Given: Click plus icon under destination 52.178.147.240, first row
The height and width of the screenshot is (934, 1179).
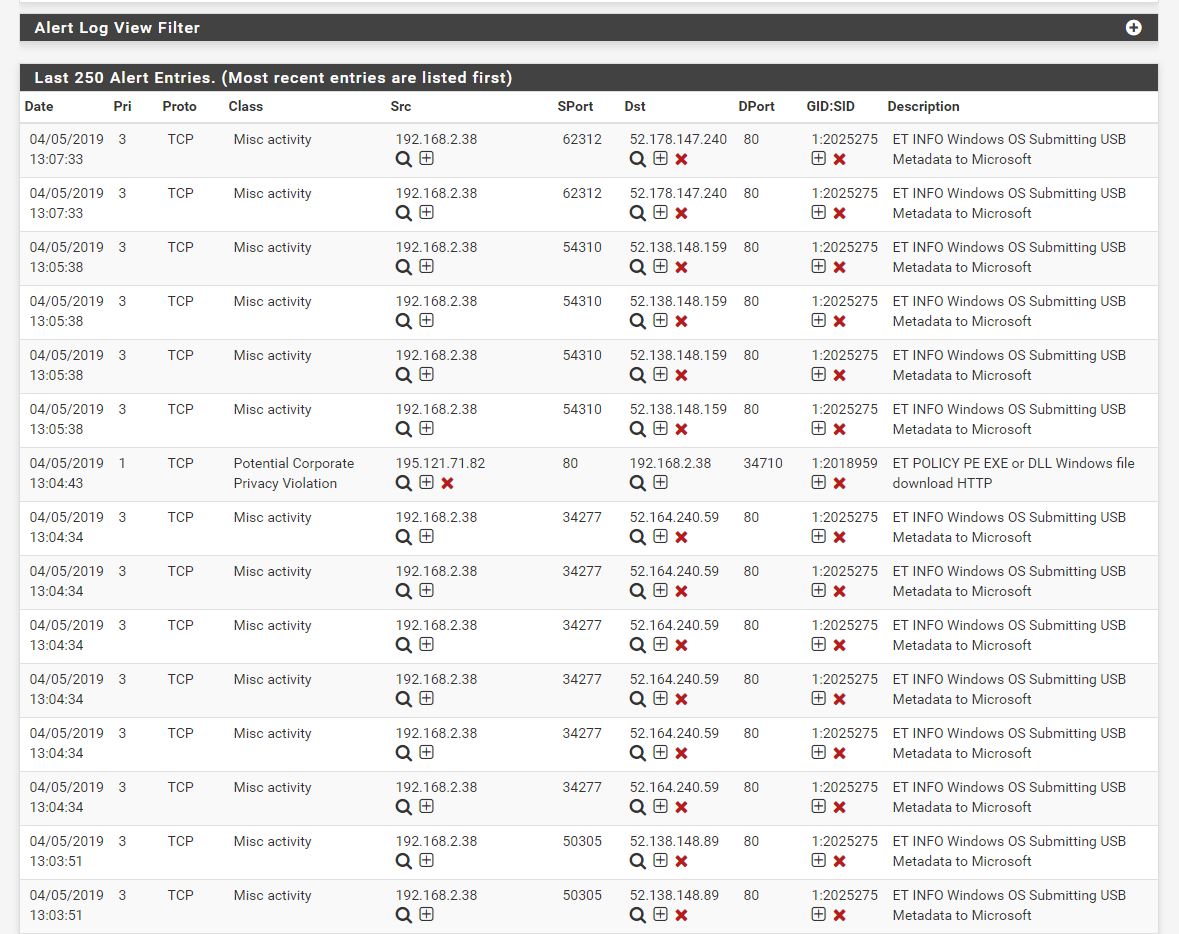Looking at the screenshot, I should (x=660, y=158).
